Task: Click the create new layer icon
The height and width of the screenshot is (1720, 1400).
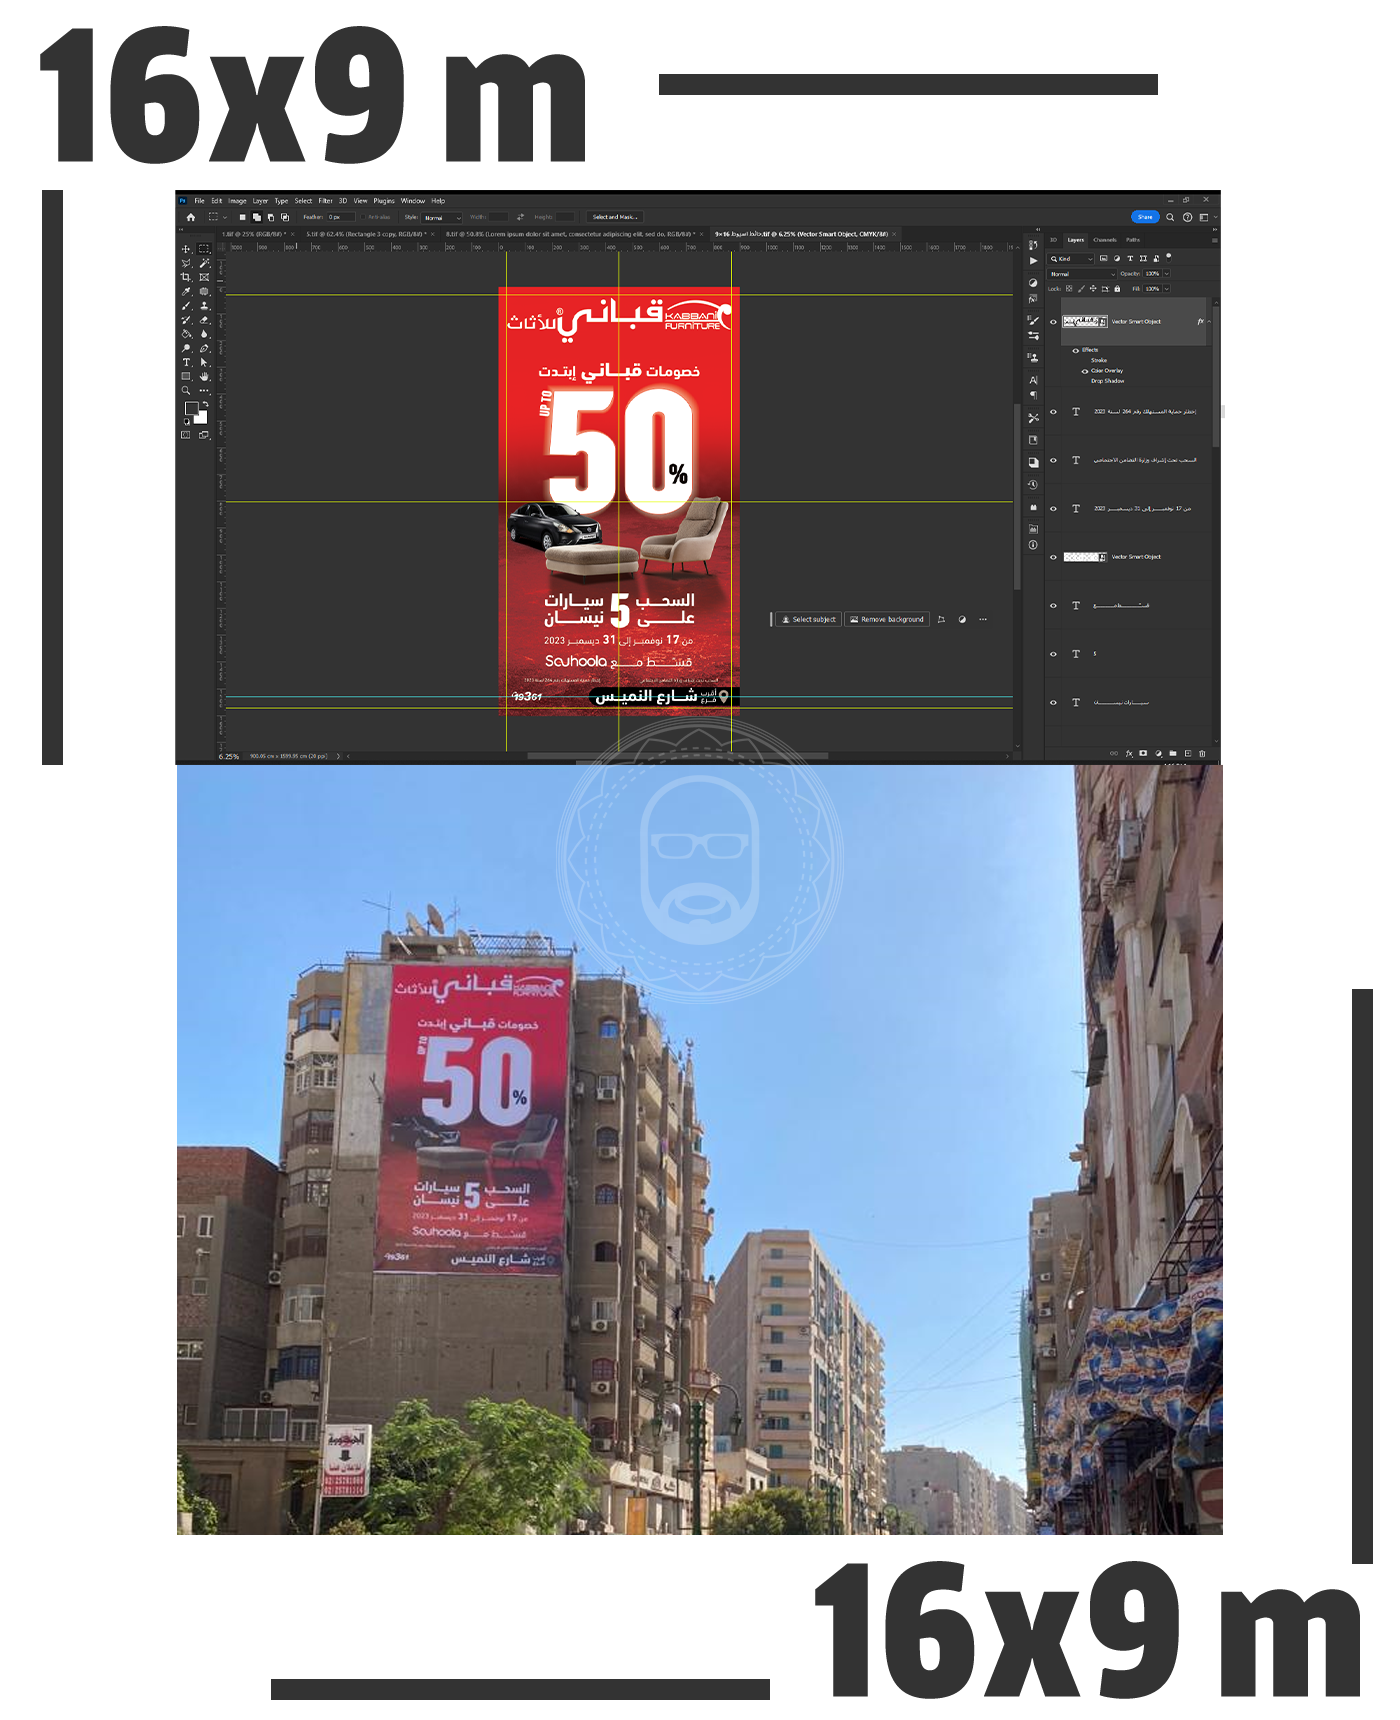Action: (x=1188, y=753)
